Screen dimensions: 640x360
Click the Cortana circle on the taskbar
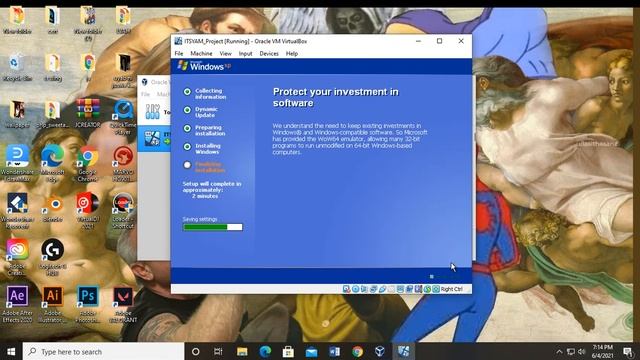pos(196,351)
